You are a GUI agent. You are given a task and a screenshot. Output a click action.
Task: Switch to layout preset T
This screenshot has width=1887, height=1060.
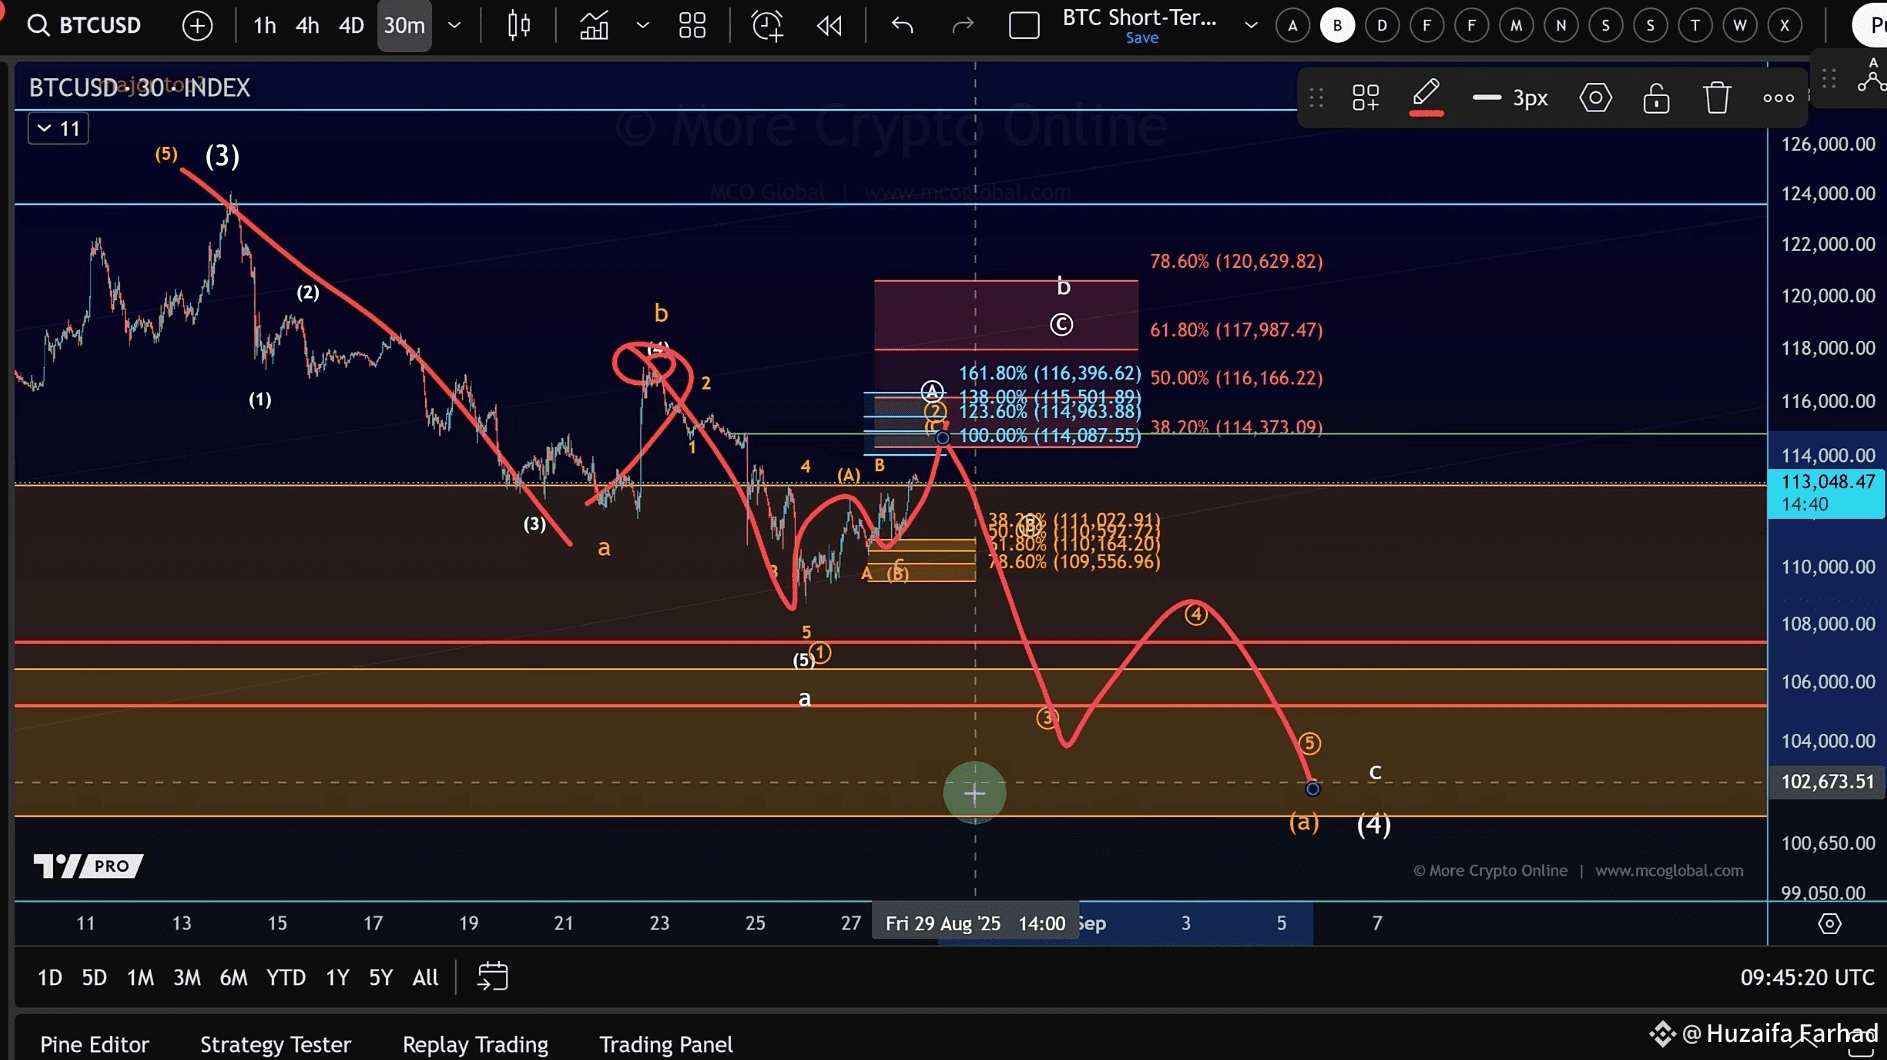coord(1695,26)
